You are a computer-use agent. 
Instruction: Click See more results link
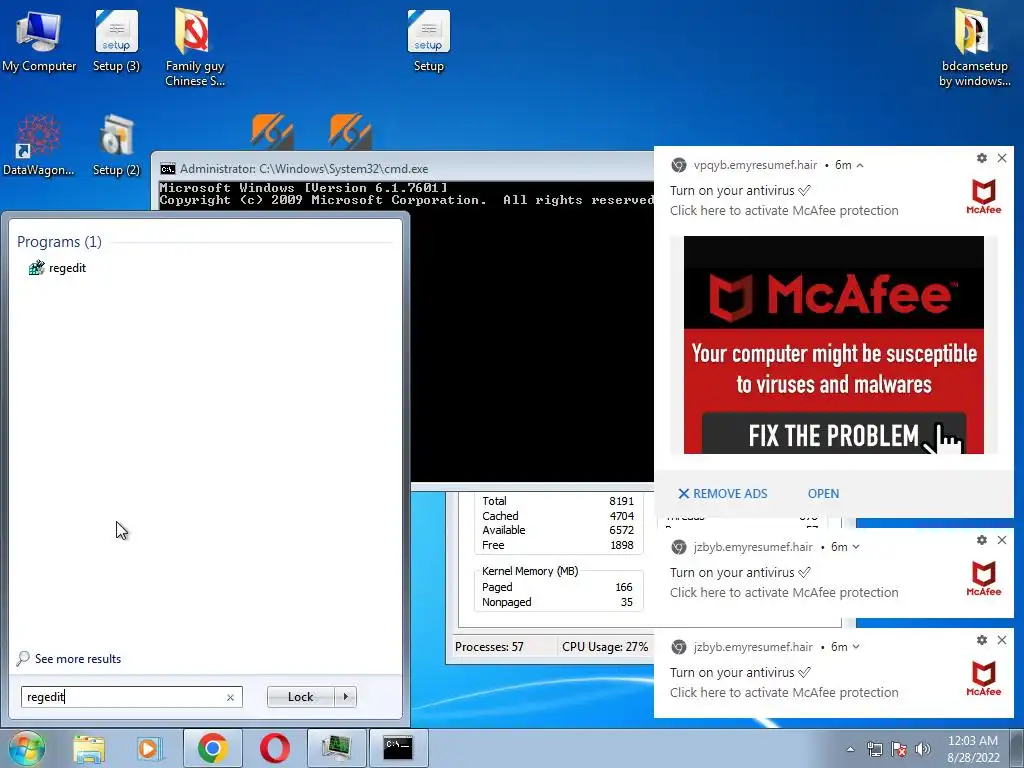click(x=69, y=658)
